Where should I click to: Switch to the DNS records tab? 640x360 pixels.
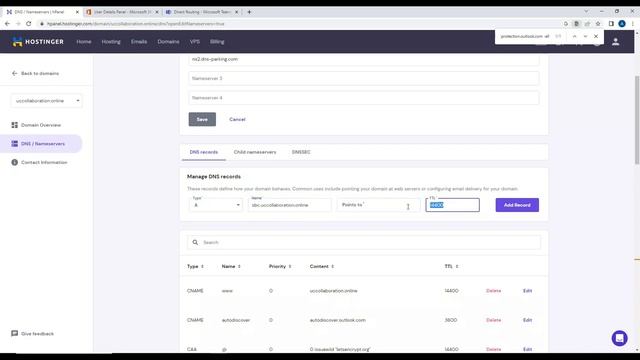pos(204,152)
